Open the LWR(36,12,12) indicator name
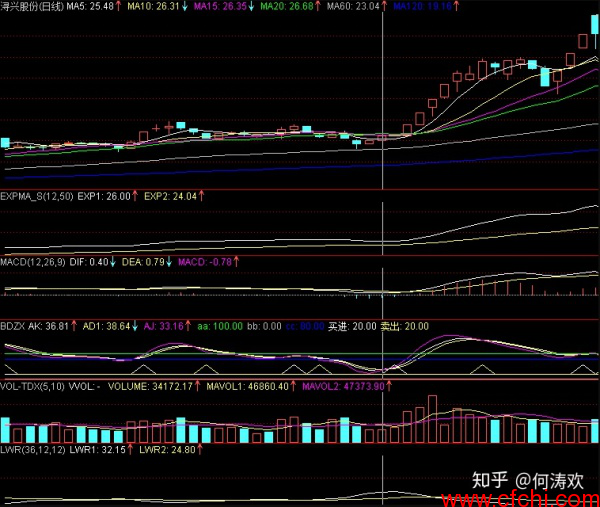 (x=33, y=450)
